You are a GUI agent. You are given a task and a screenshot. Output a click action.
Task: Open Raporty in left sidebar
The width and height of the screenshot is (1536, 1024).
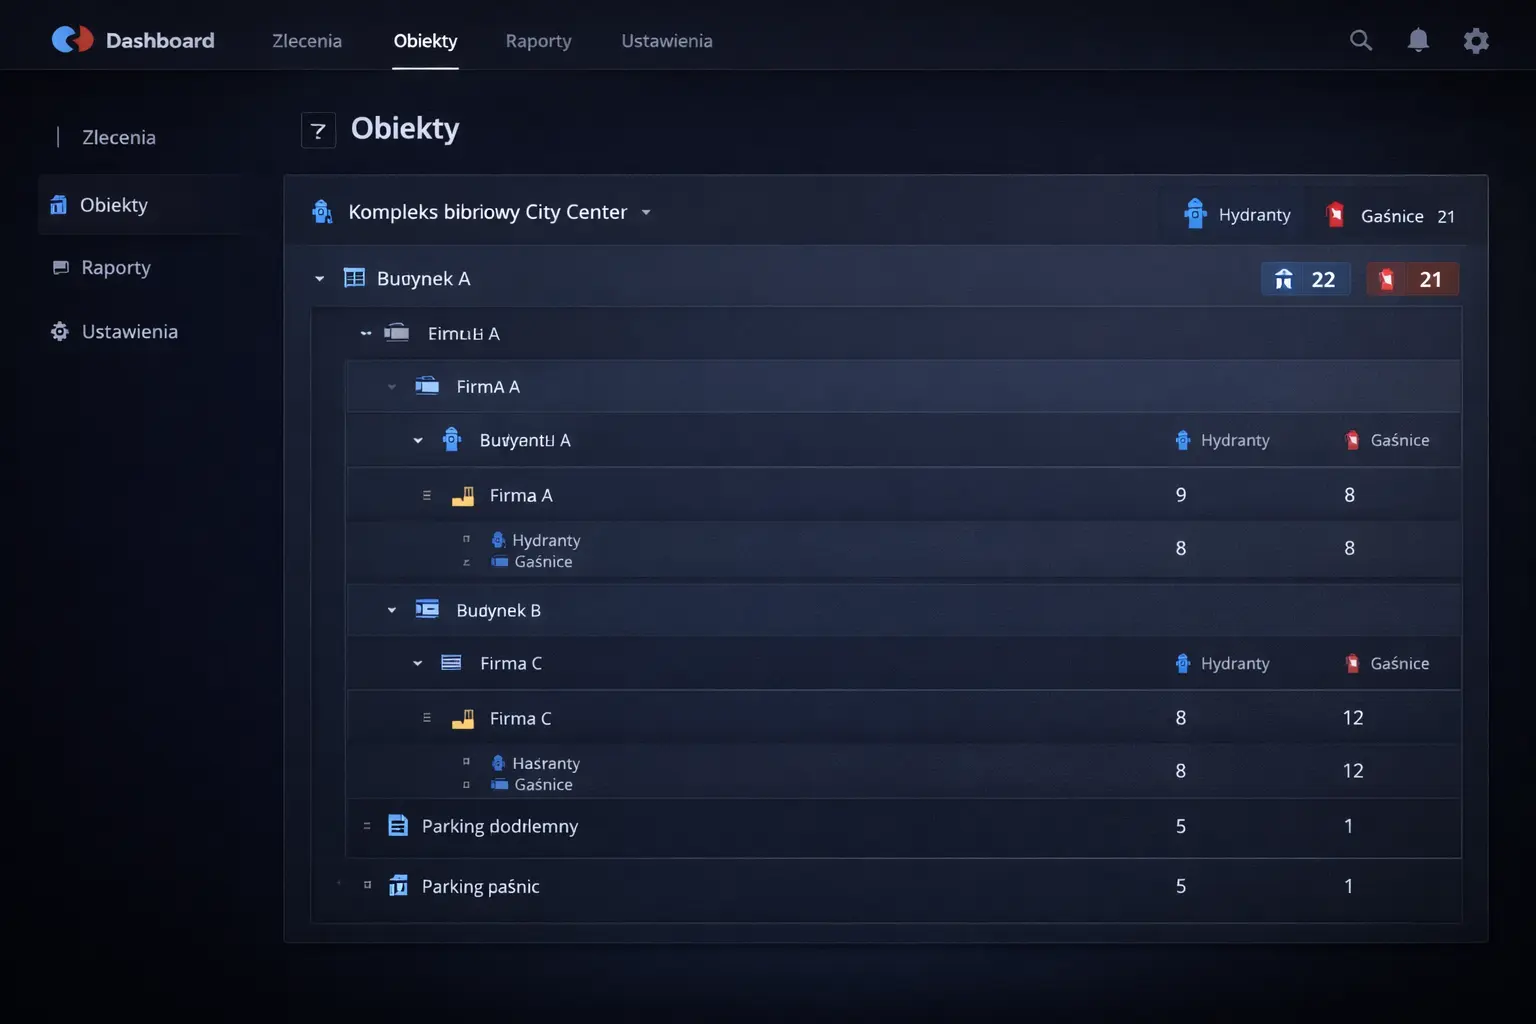(x=116, y=268)
